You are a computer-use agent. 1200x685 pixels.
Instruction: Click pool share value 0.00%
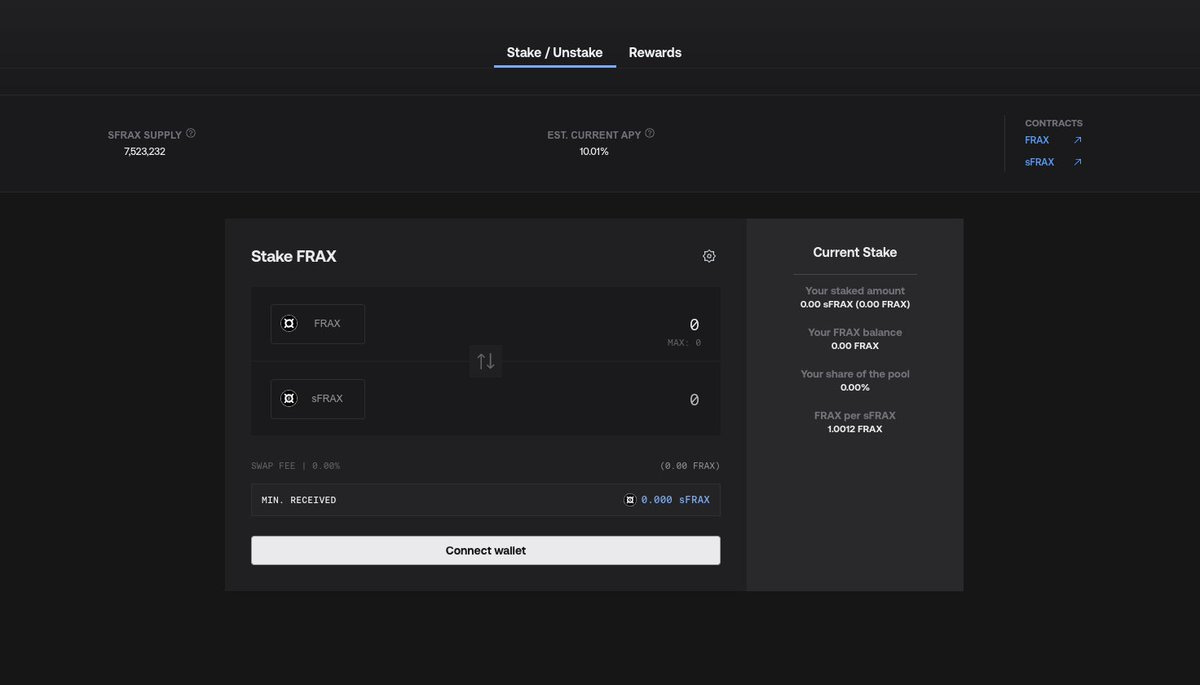pyautogui.click(x=855, y=387)
